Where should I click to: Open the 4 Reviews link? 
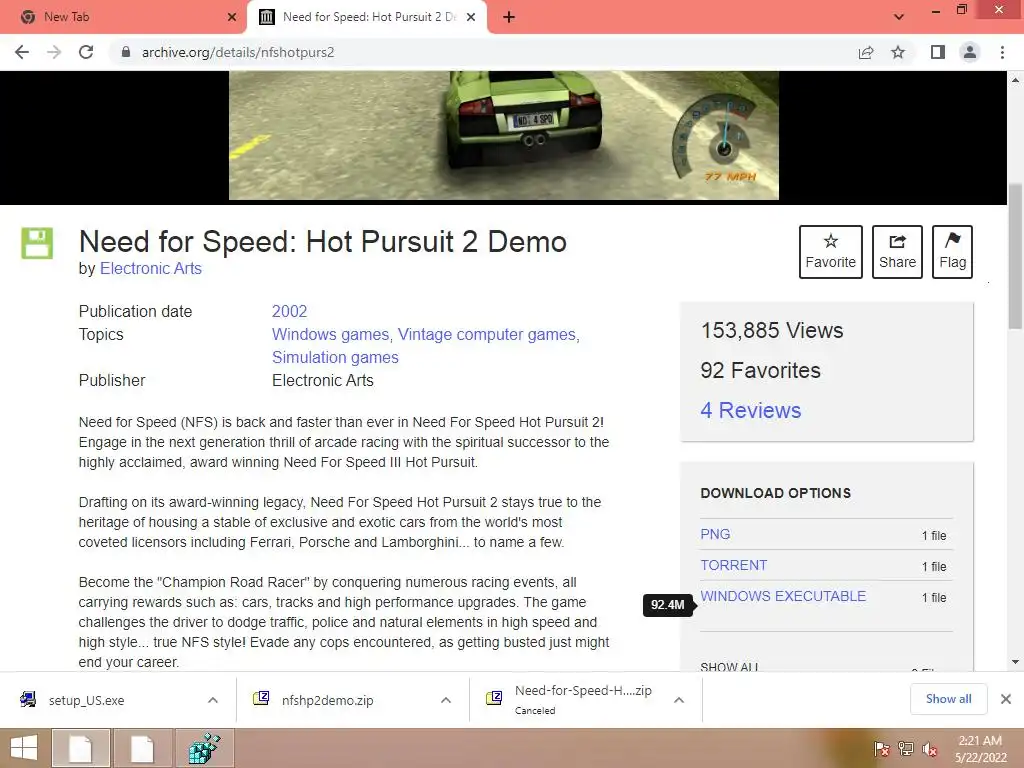[750, 410]
